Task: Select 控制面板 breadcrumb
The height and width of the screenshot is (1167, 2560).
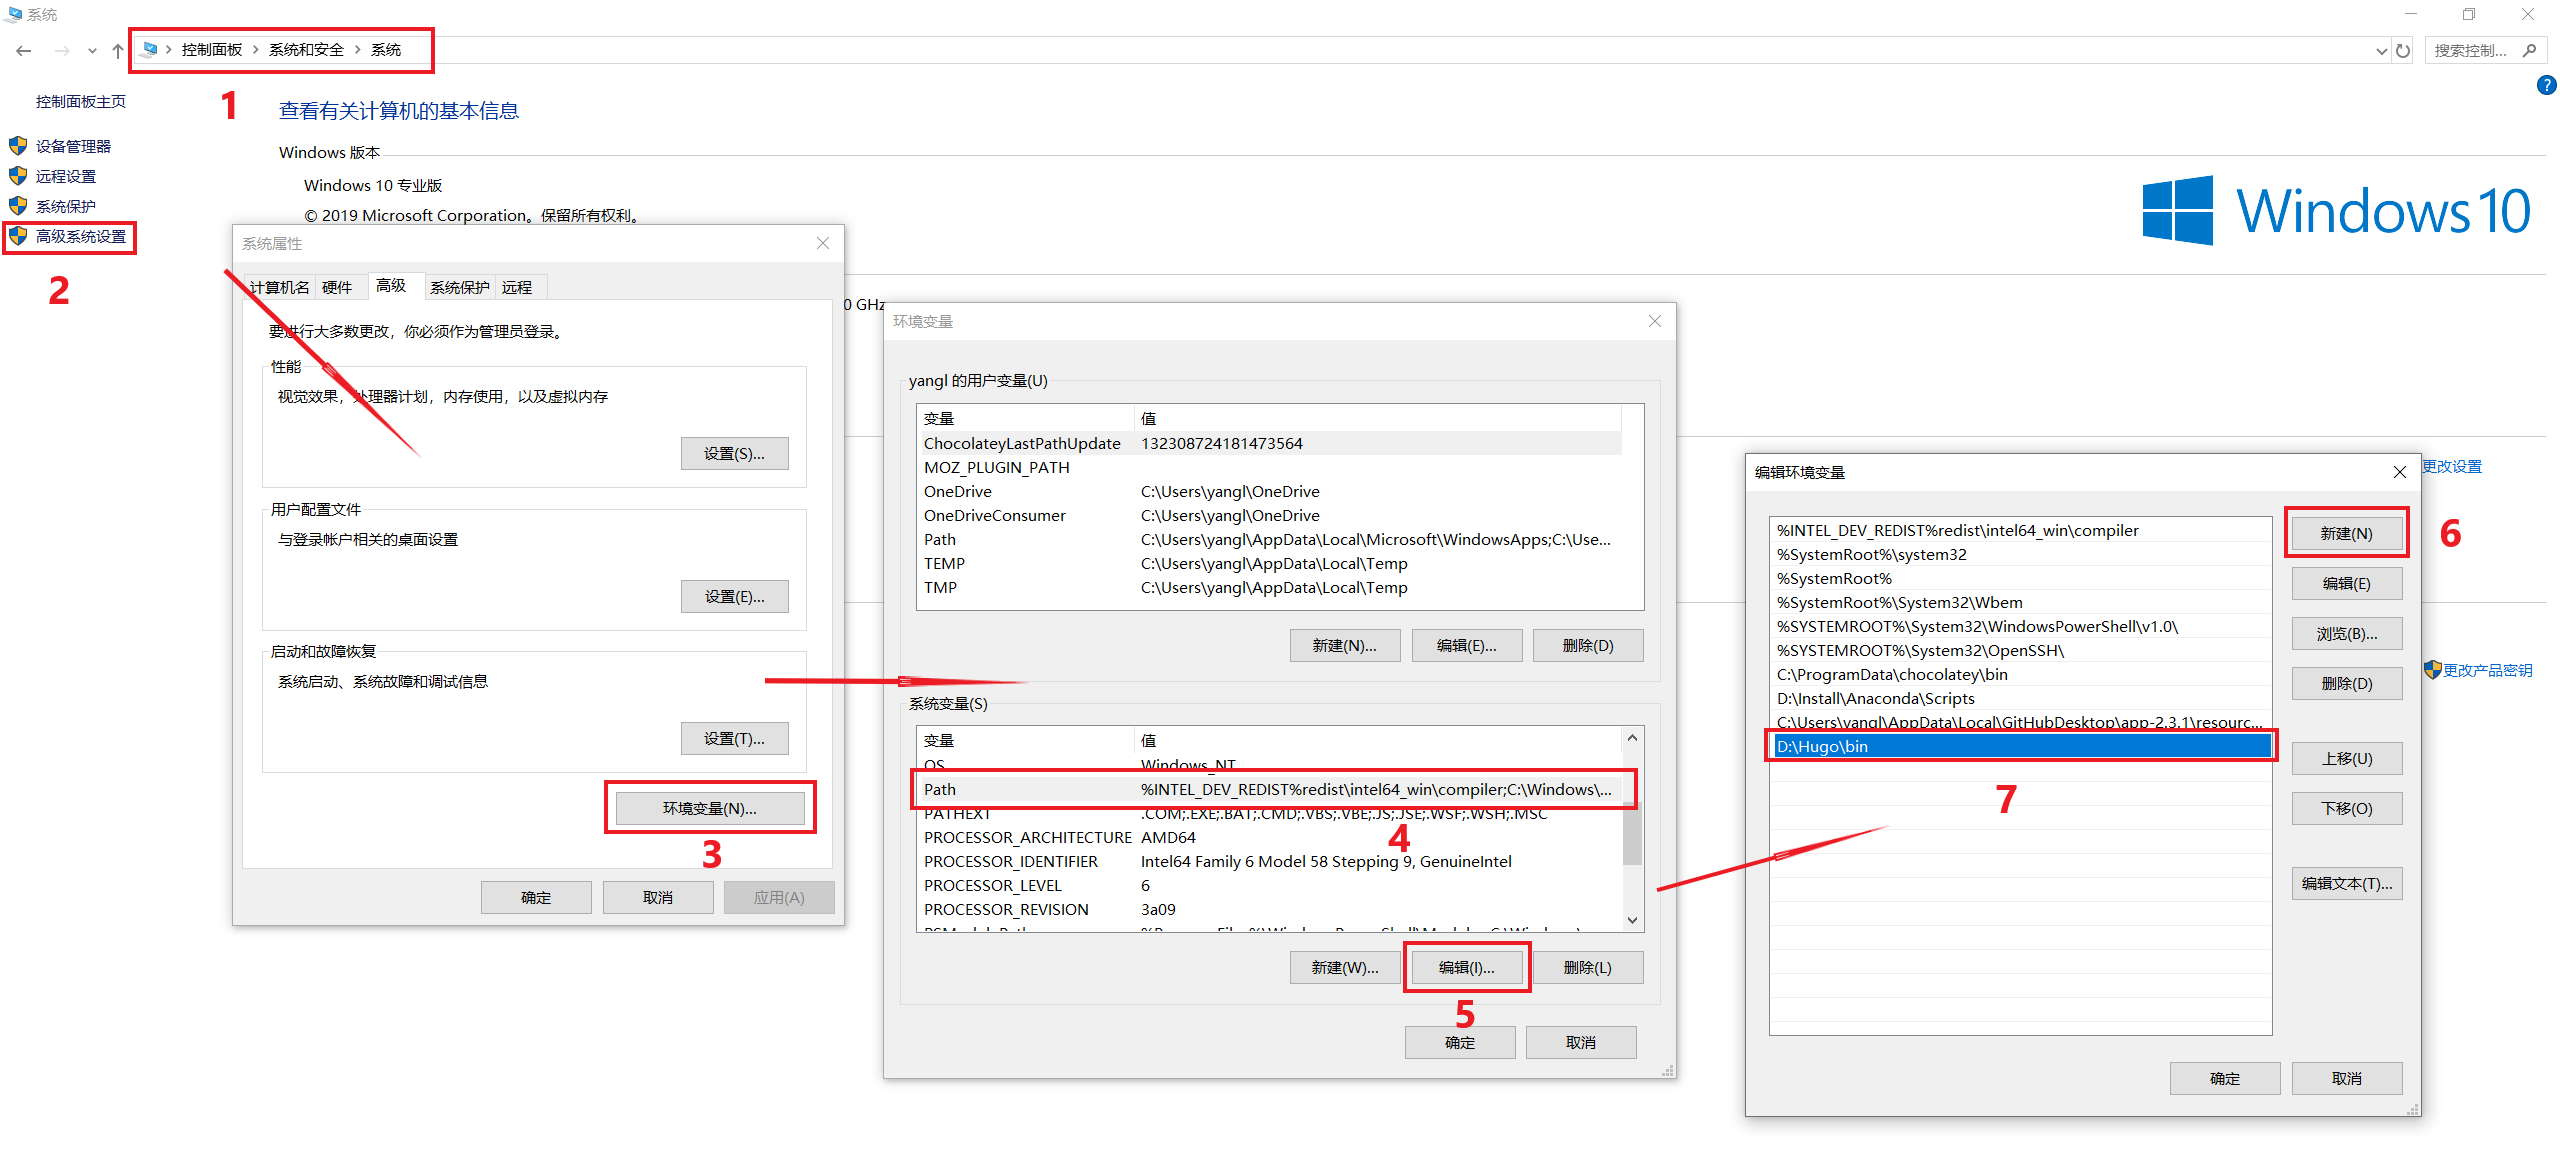Action: pos(212,50)
